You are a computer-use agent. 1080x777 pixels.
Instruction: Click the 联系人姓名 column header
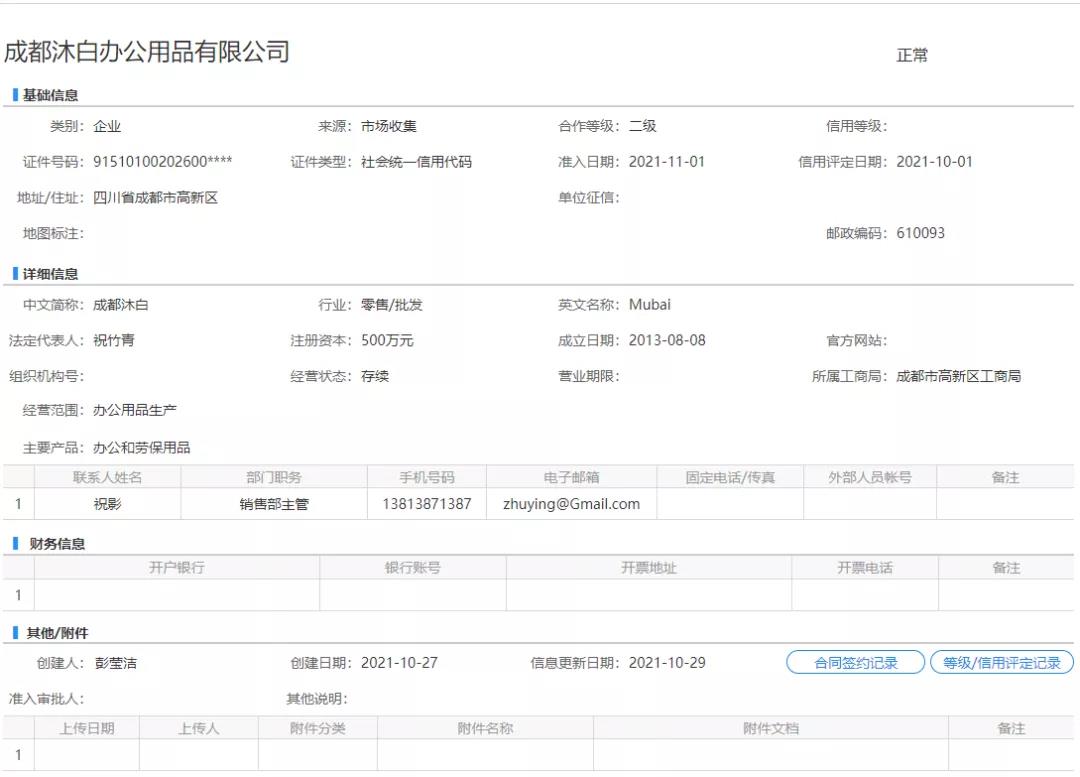coord(107,478)
